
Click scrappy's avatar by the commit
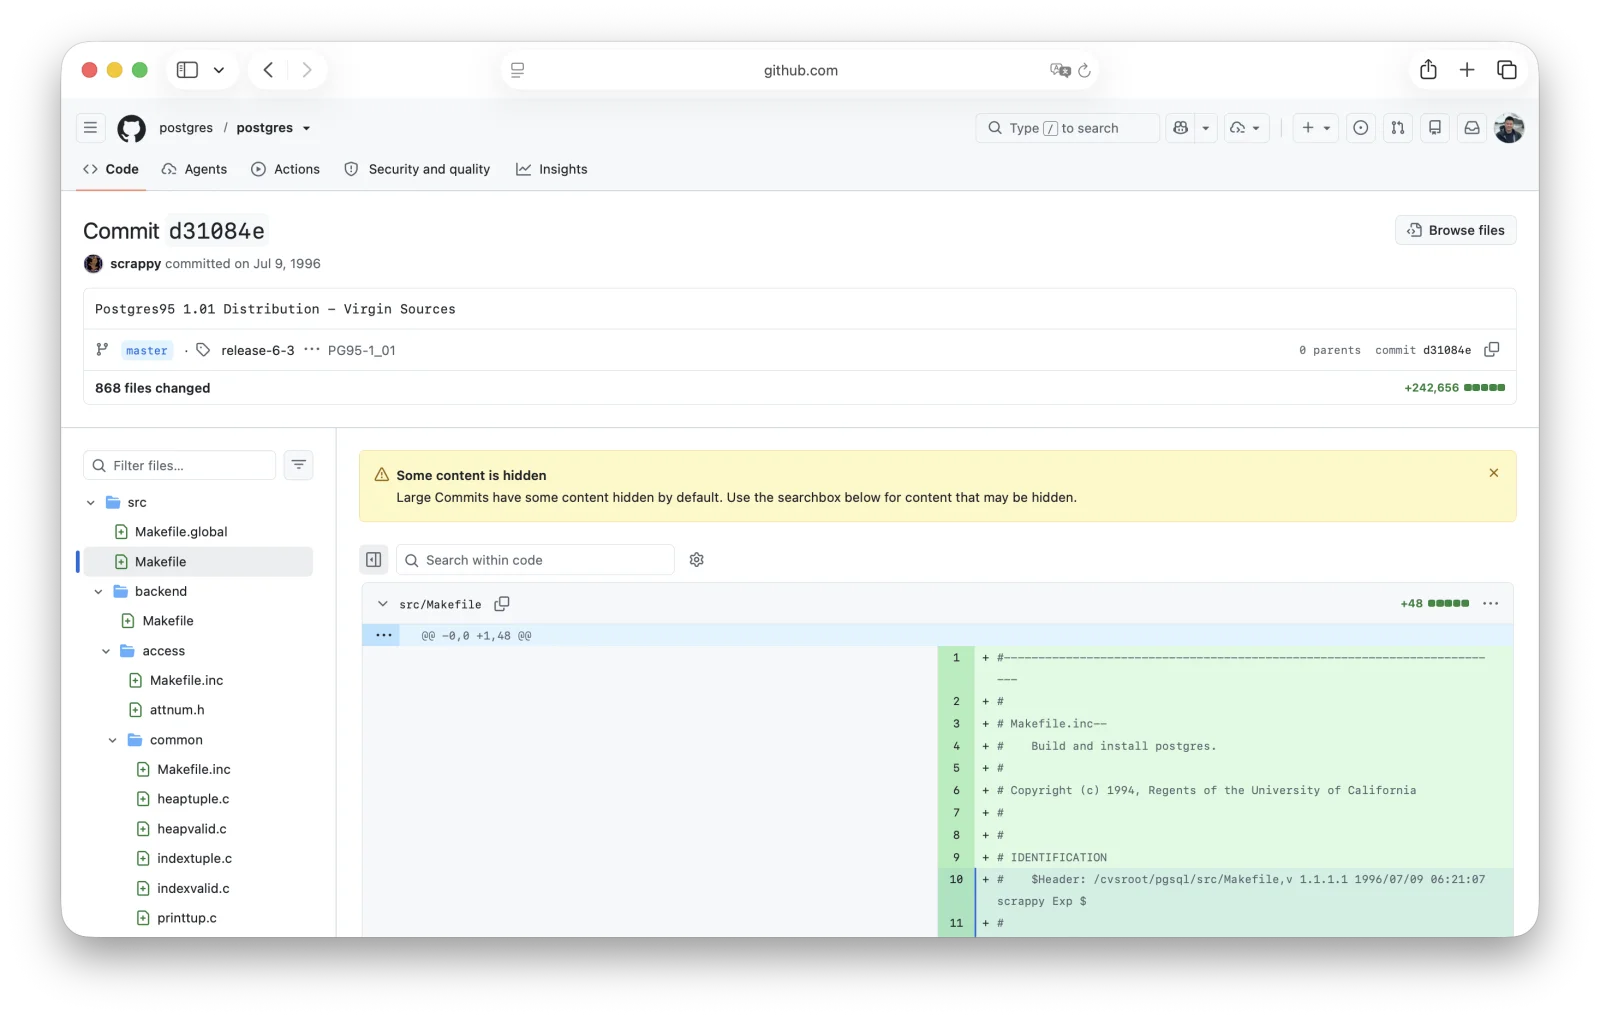tap(93, 264)
